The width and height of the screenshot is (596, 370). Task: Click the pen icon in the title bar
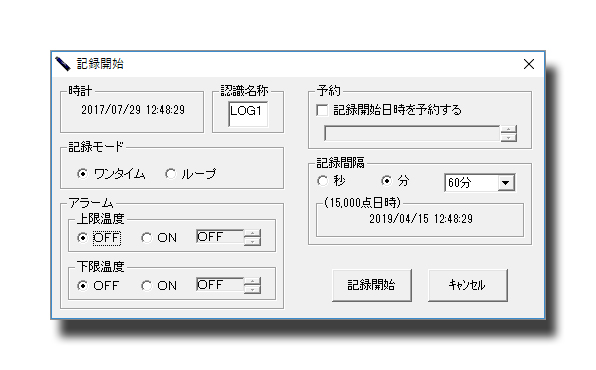click(x=63, y=64)
